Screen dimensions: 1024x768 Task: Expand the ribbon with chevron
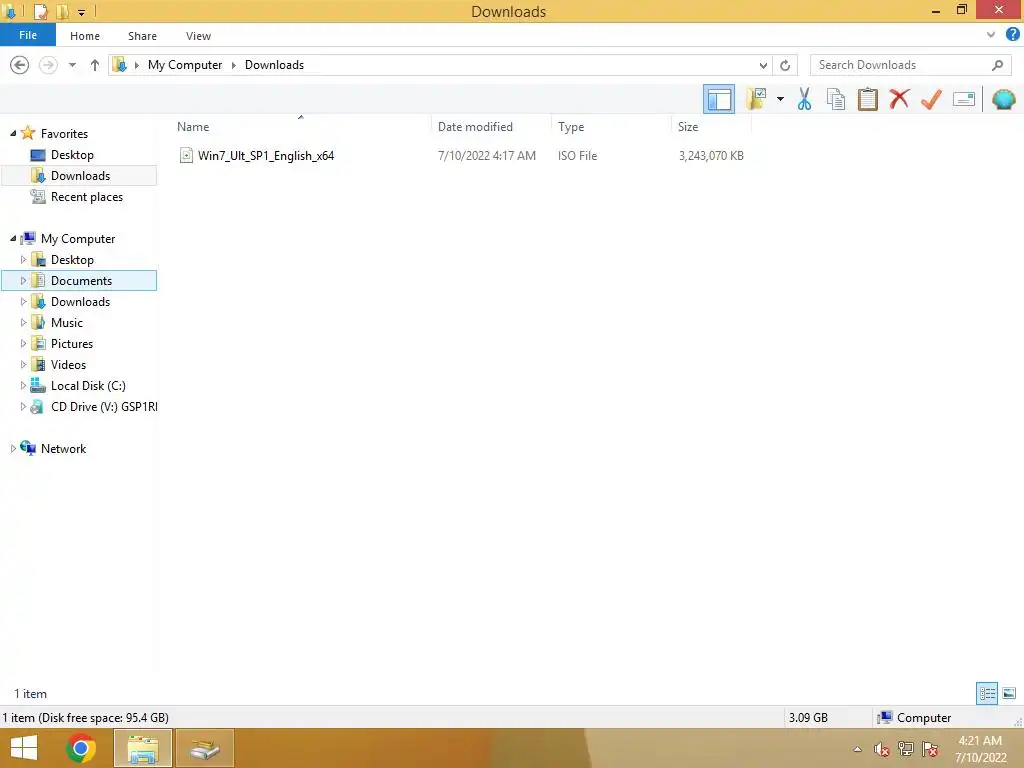pyautogui.click(x=991, y=35)
